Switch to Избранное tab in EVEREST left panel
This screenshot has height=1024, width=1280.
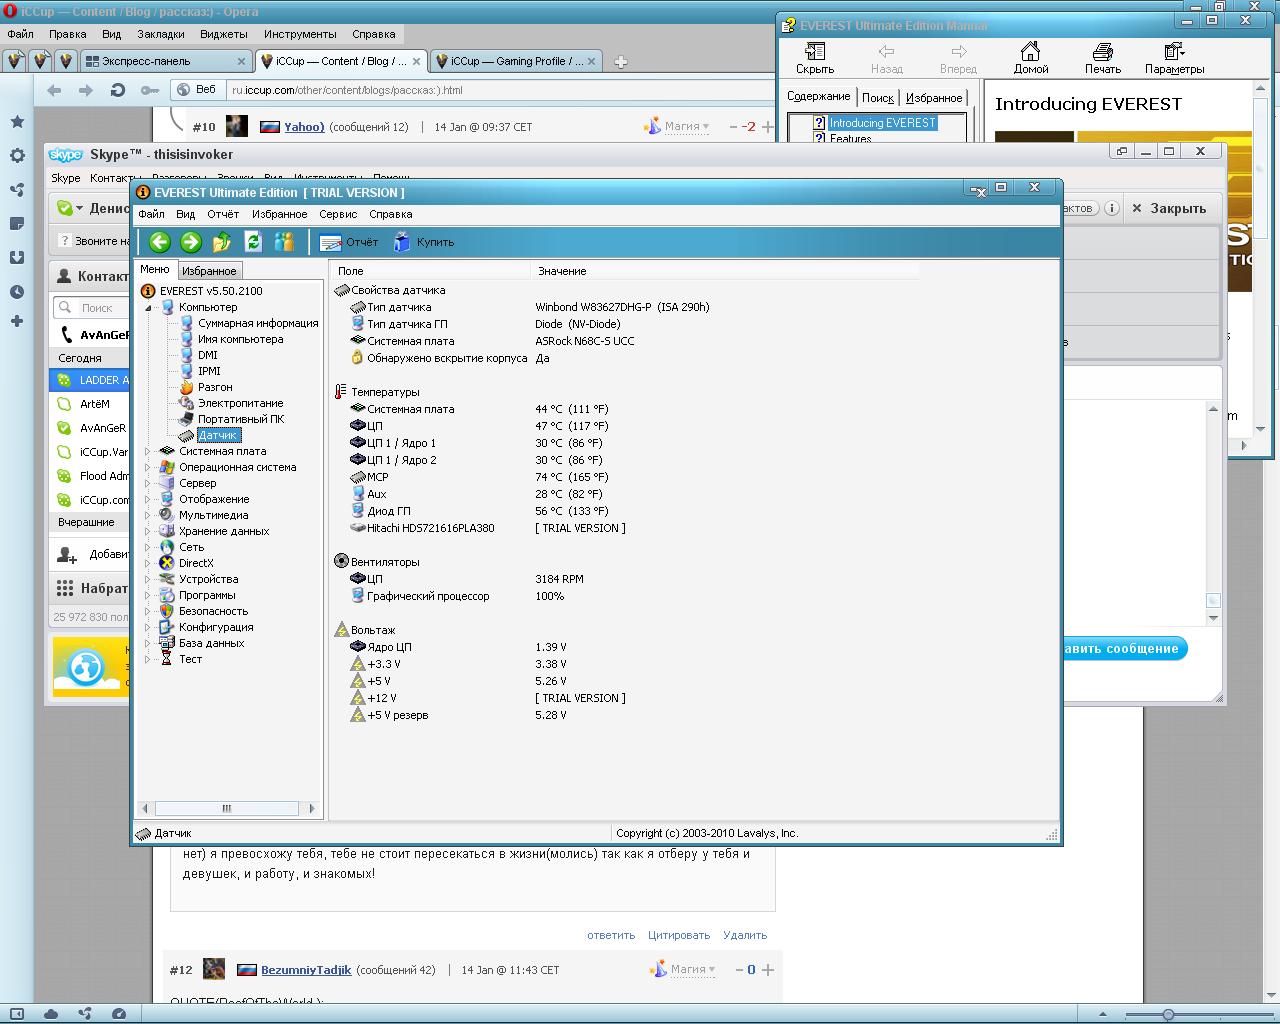tap(209, 271)
